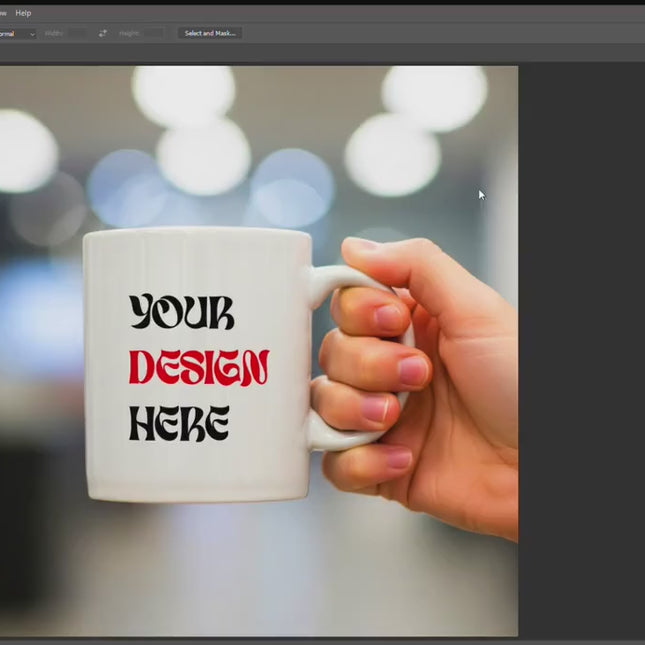Click the YOUR text on the mug
This screenshot has height=645, width=645.
[x=182, y=311]
